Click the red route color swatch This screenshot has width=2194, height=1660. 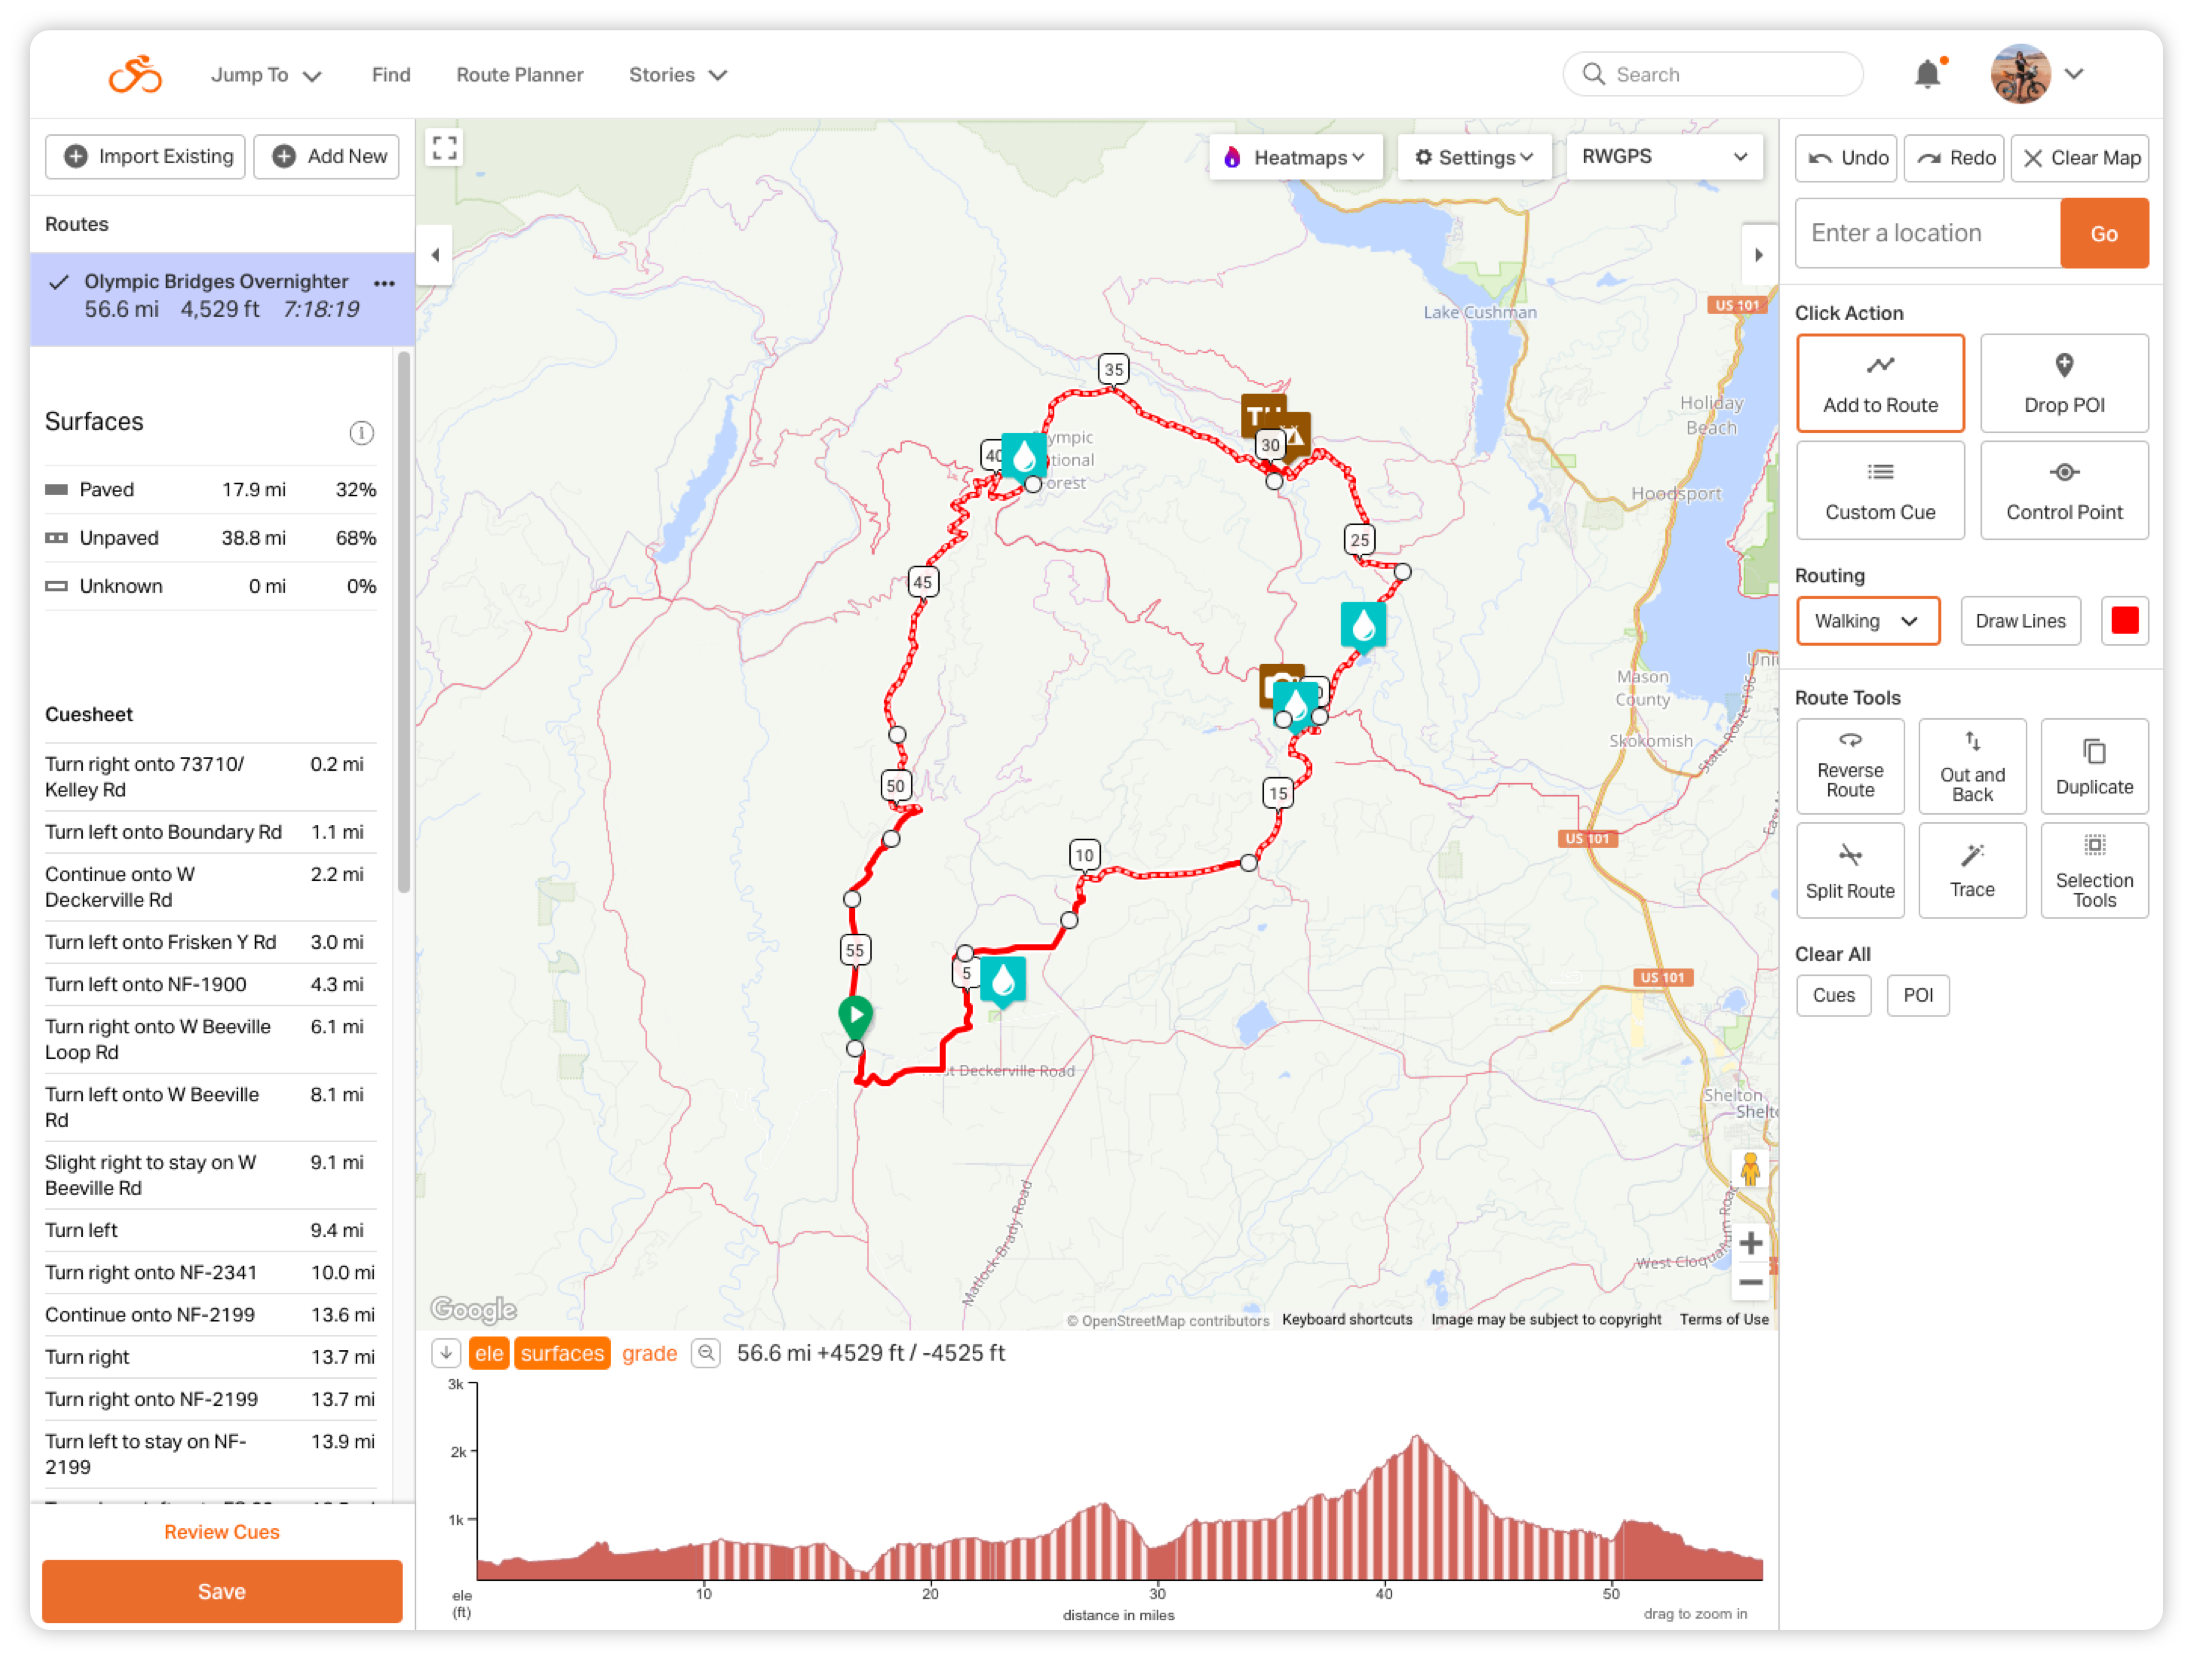tap(2124, 621)
